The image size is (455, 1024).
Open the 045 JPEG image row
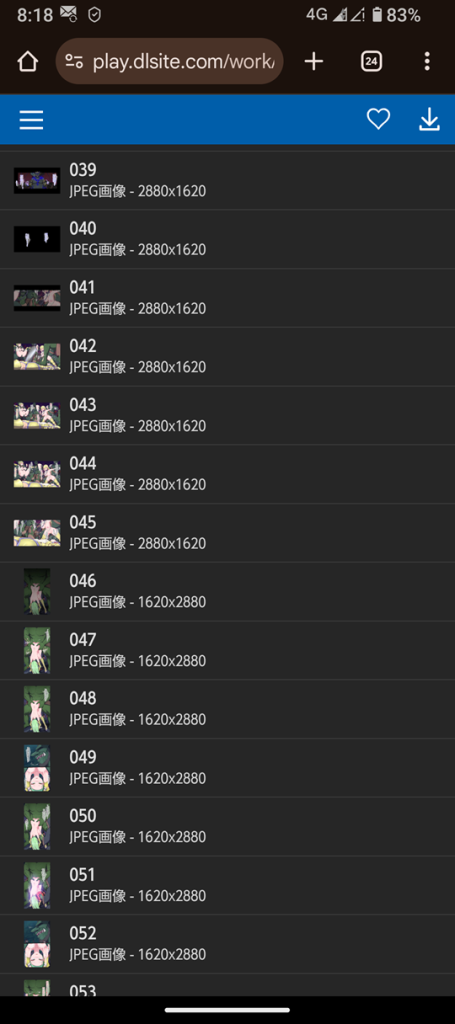tap(227, 533)
